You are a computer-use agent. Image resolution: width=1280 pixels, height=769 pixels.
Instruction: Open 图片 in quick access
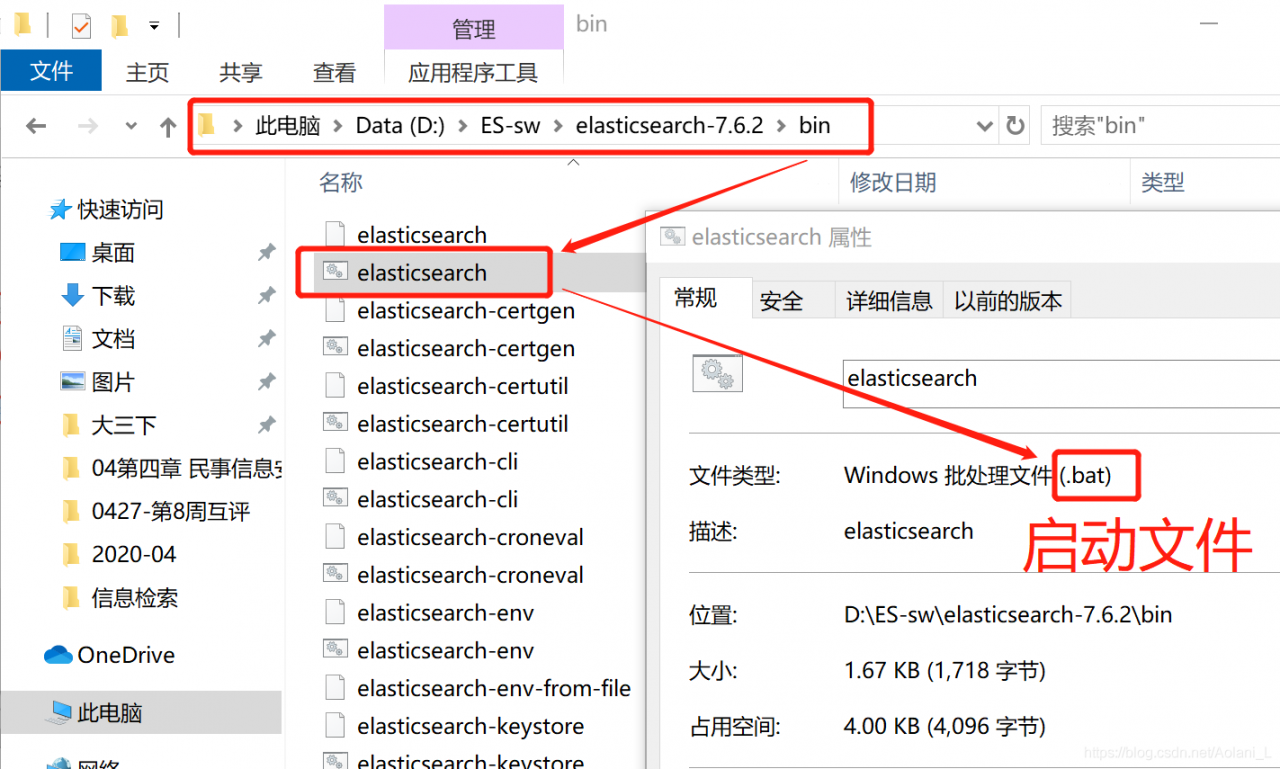click(113, 382)
